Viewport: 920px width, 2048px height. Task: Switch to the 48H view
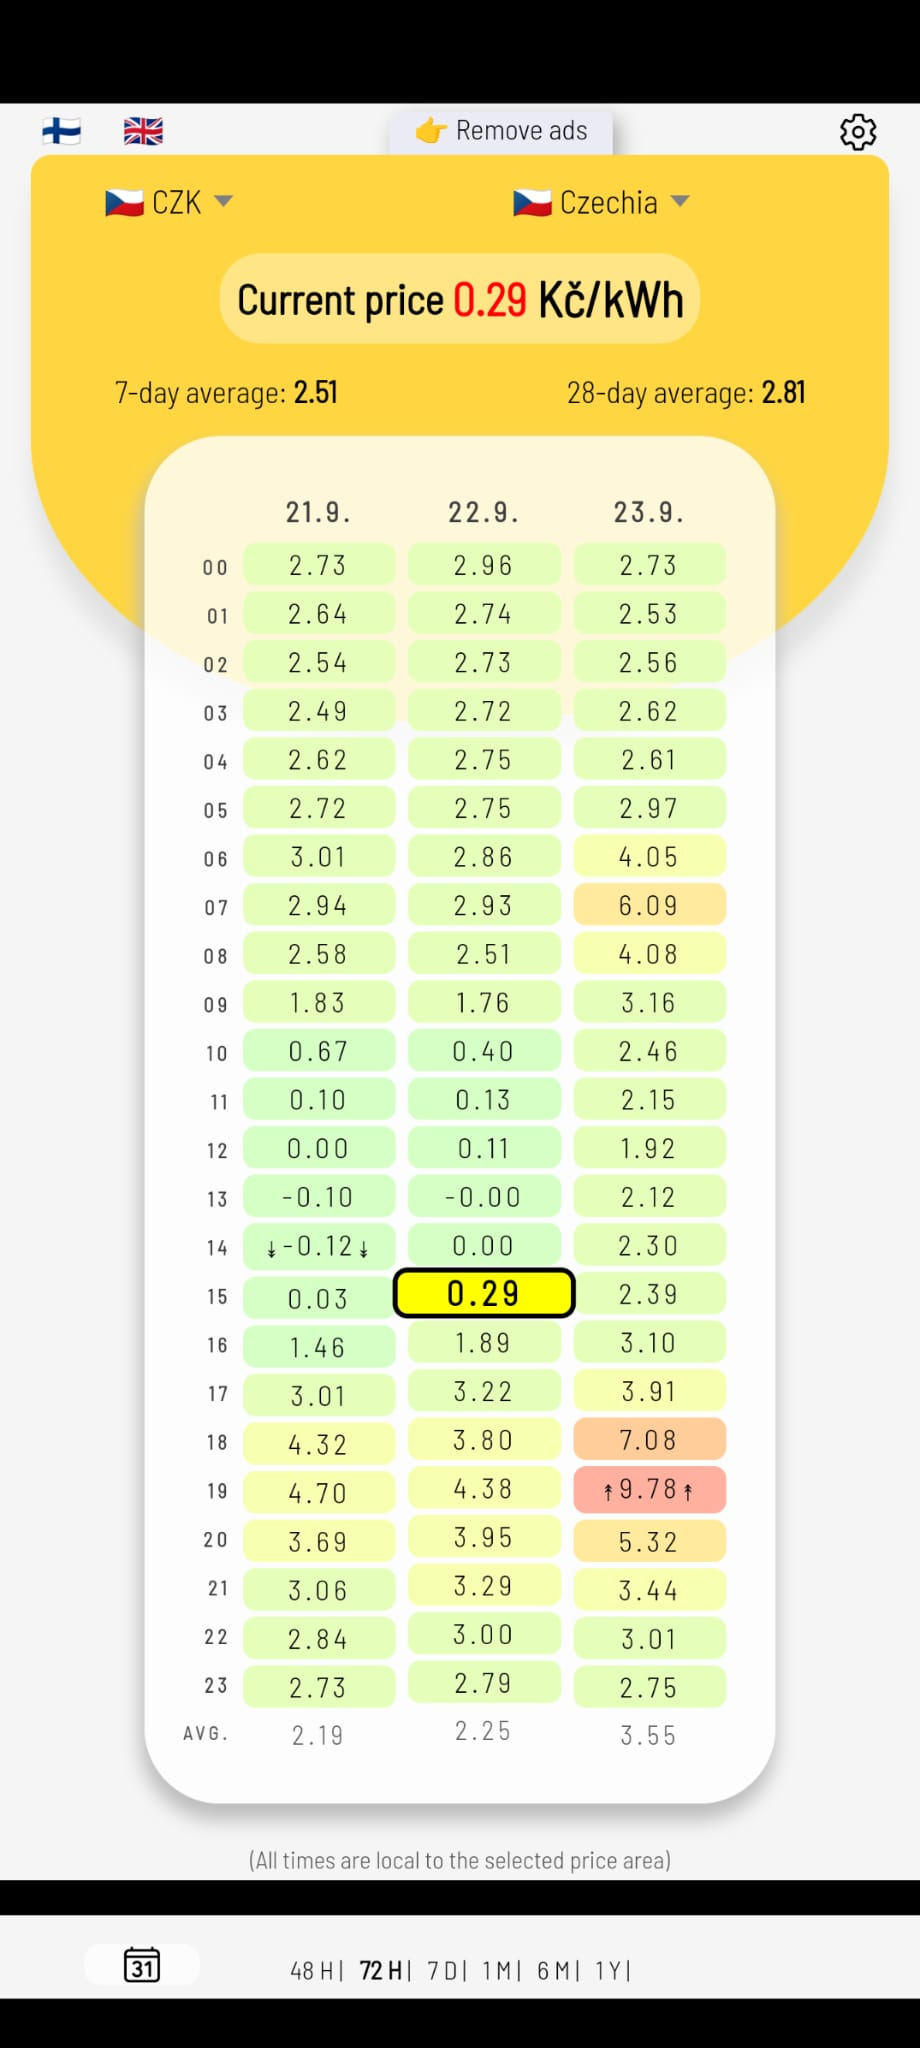coord(312,1970)
